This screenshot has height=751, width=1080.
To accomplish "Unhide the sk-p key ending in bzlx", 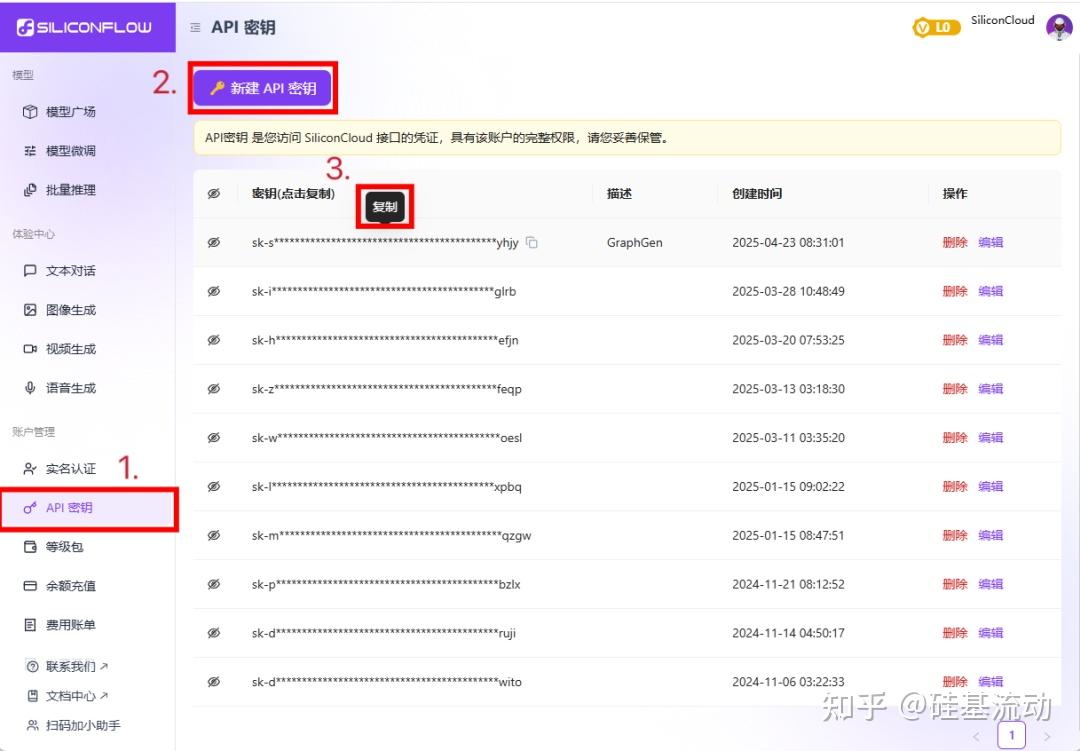I will (214, 583).
